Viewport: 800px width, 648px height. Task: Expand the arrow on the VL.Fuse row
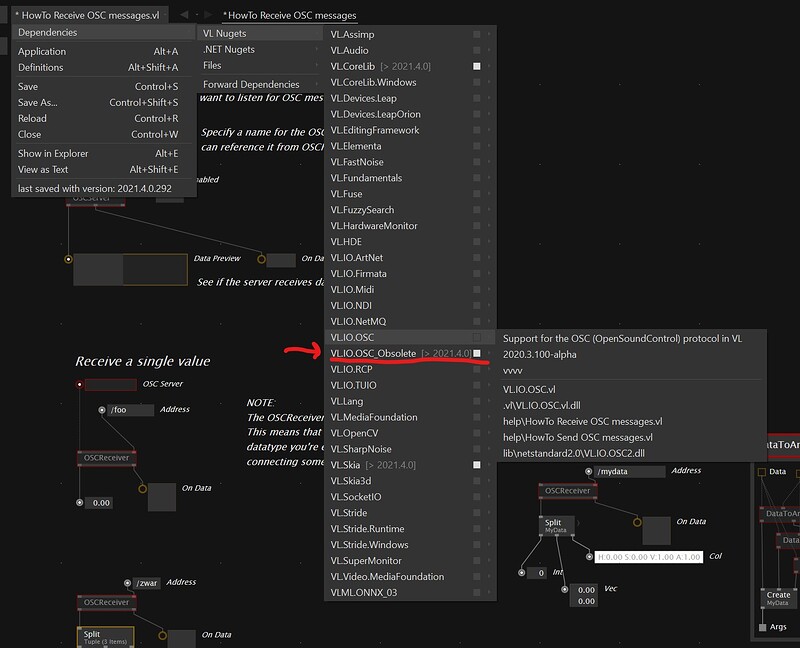[x=489, y=194]
